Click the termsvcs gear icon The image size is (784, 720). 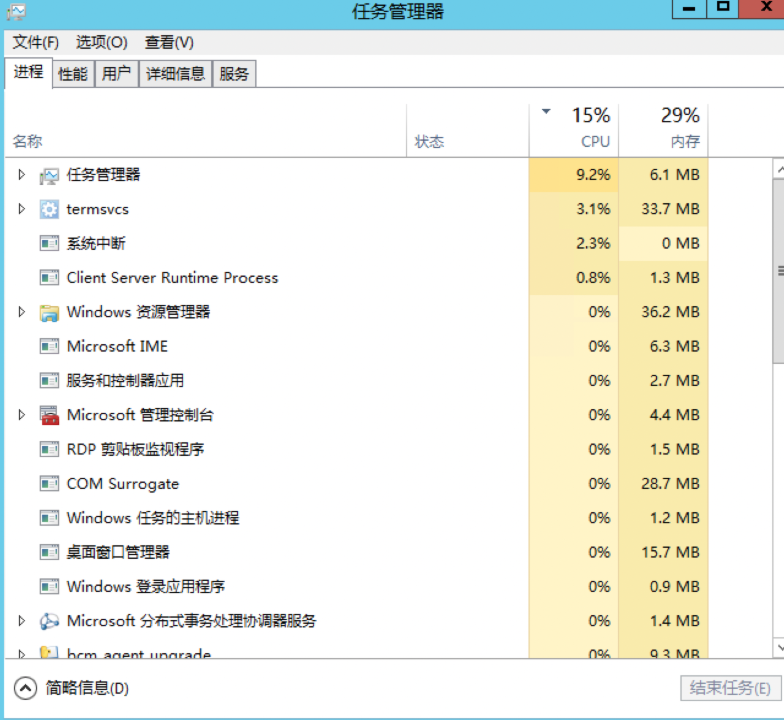click(49, 210)
